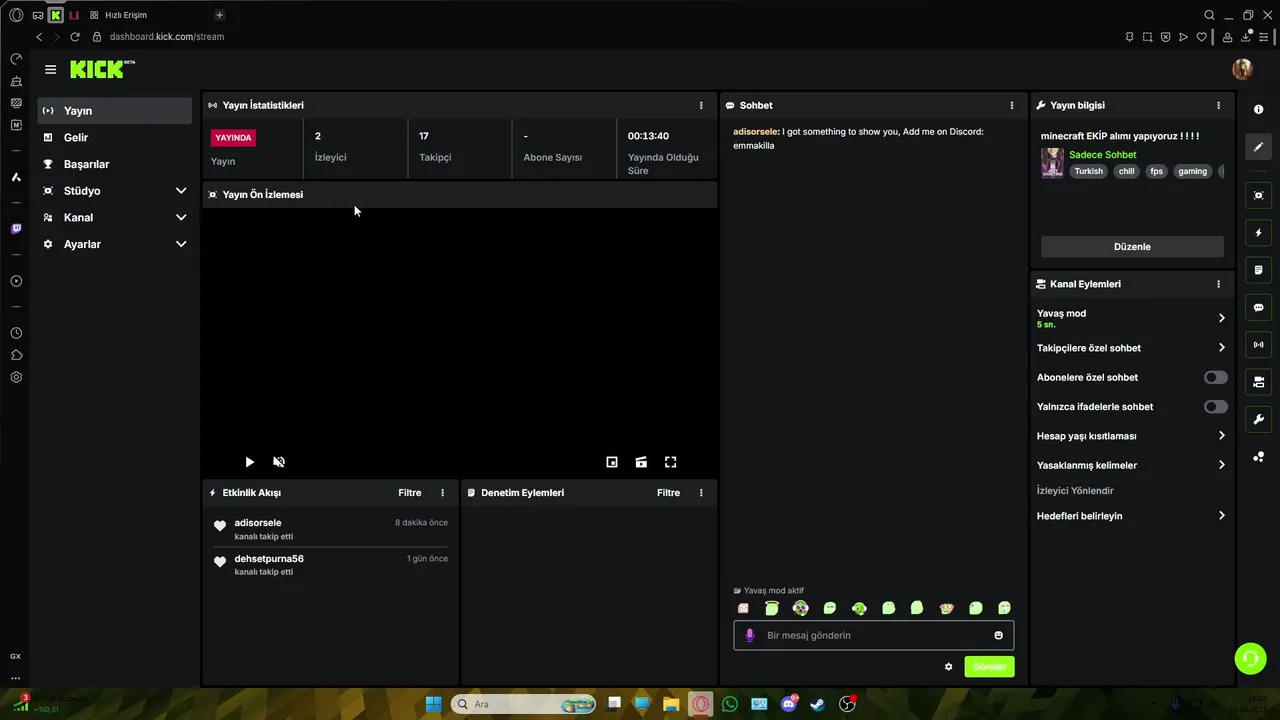This screenshot has width=1280, height=720.
Task: Open Hesap yaşı kısıtlaması settings
Action: [x=1131, y=436]
